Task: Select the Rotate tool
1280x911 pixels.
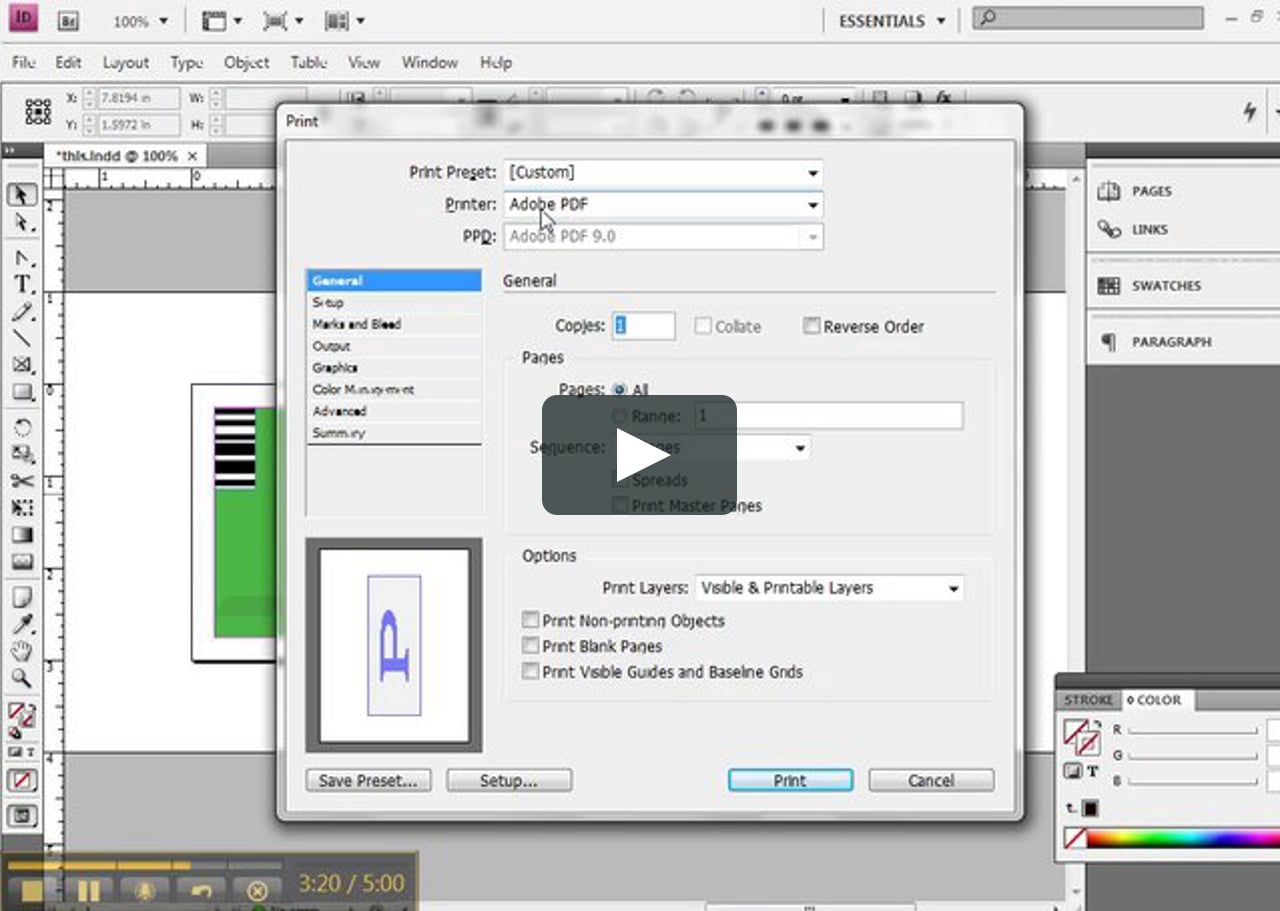Action: (x=22, y=427)
